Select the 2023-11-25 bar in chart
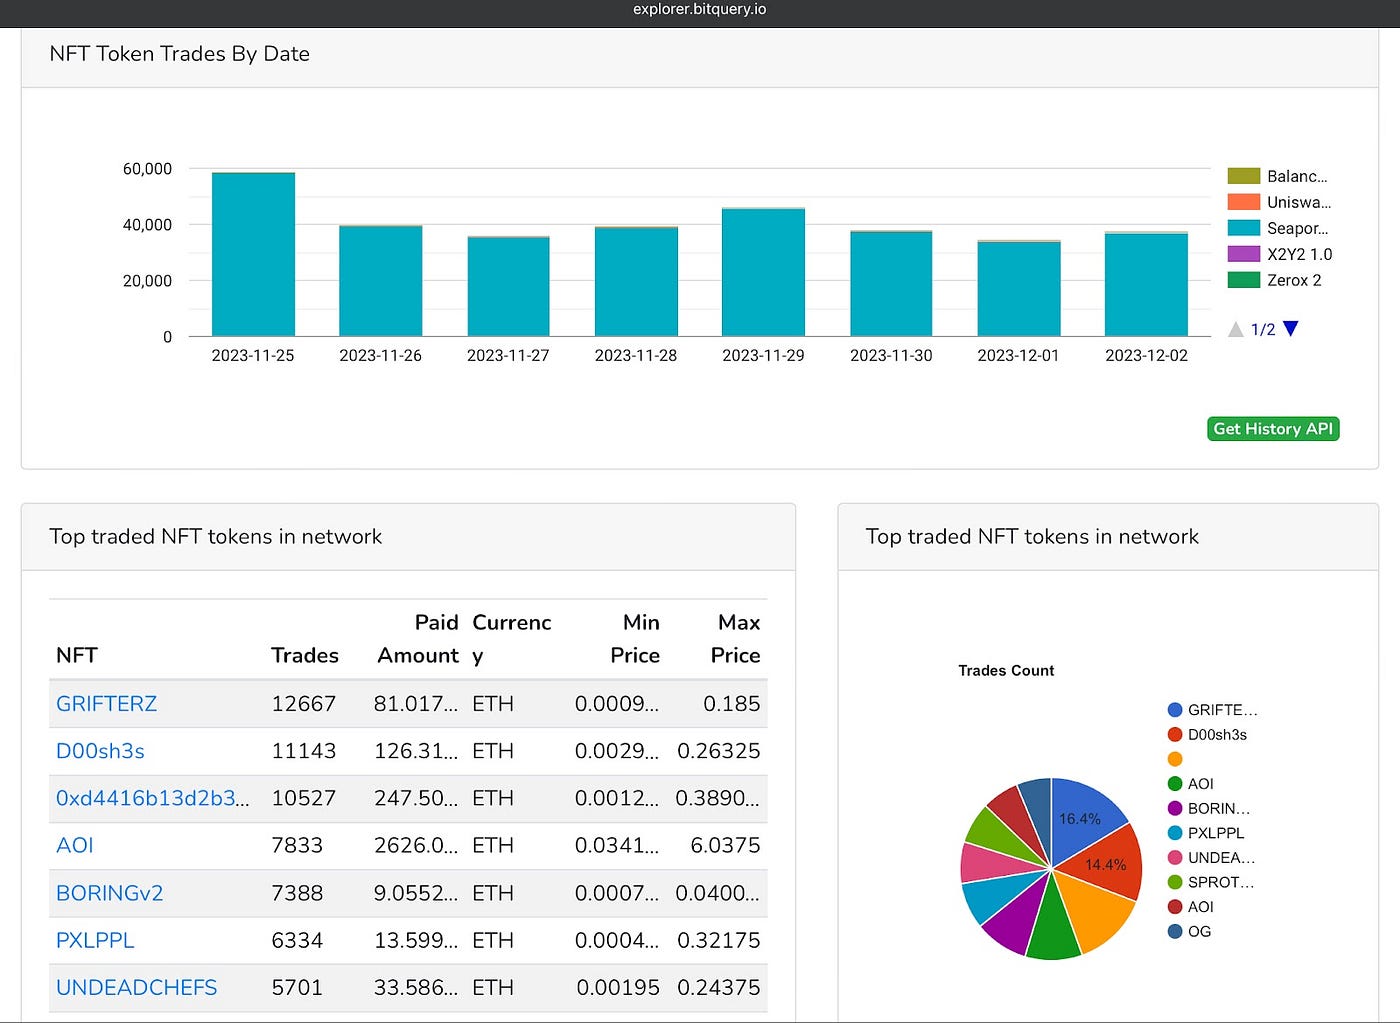1400x1023 pixels. [253, 254]
